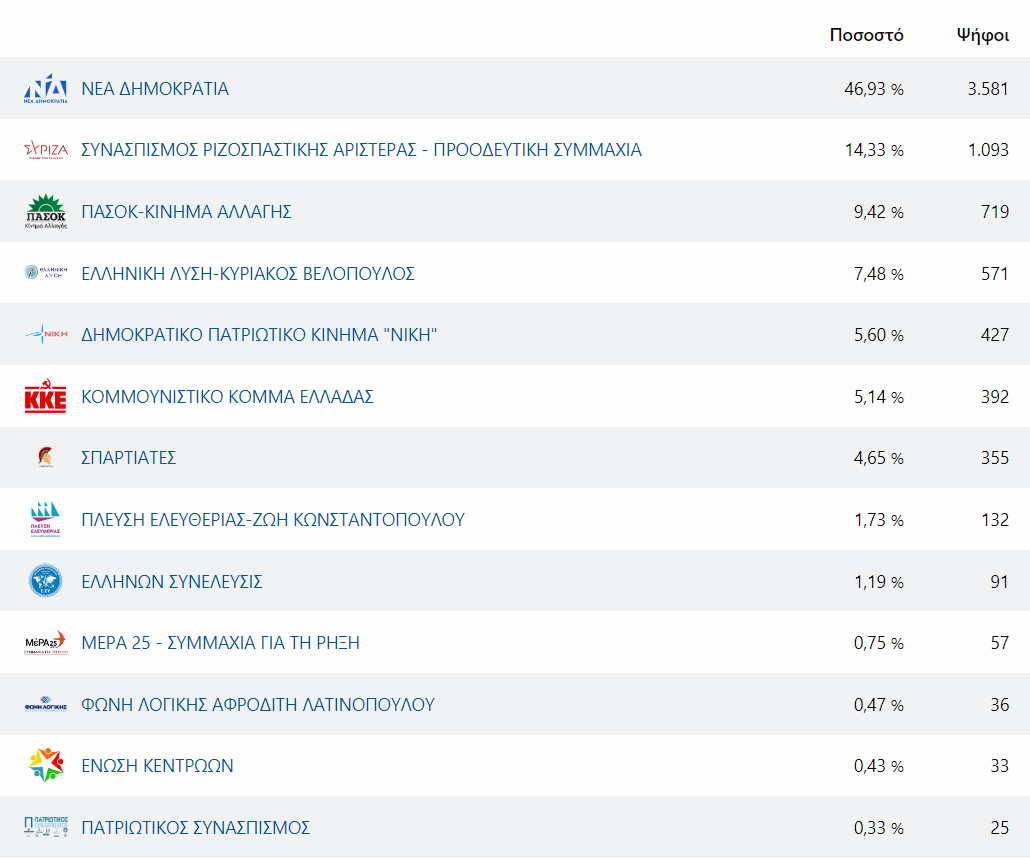Open ΕΛΛΗΝΙΚΗ ΛΥΣΗ-ΚΥΡΙΑΚΟΣ ΒΕΛΟΠΟΥΛΟΣ link
This screenshot has width=1030, height=859.
248,273
